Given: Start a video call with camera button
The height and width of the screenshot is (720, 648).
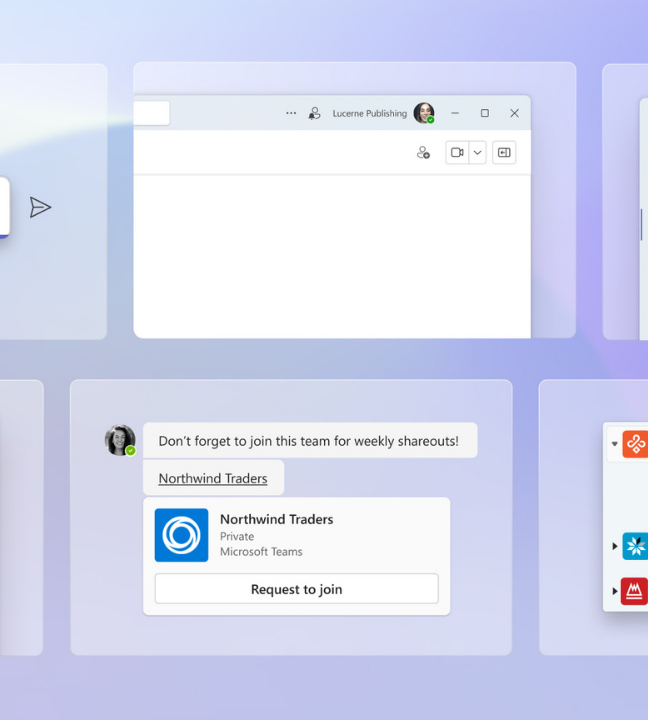Looking at the screenshot, I should (457, 152).
